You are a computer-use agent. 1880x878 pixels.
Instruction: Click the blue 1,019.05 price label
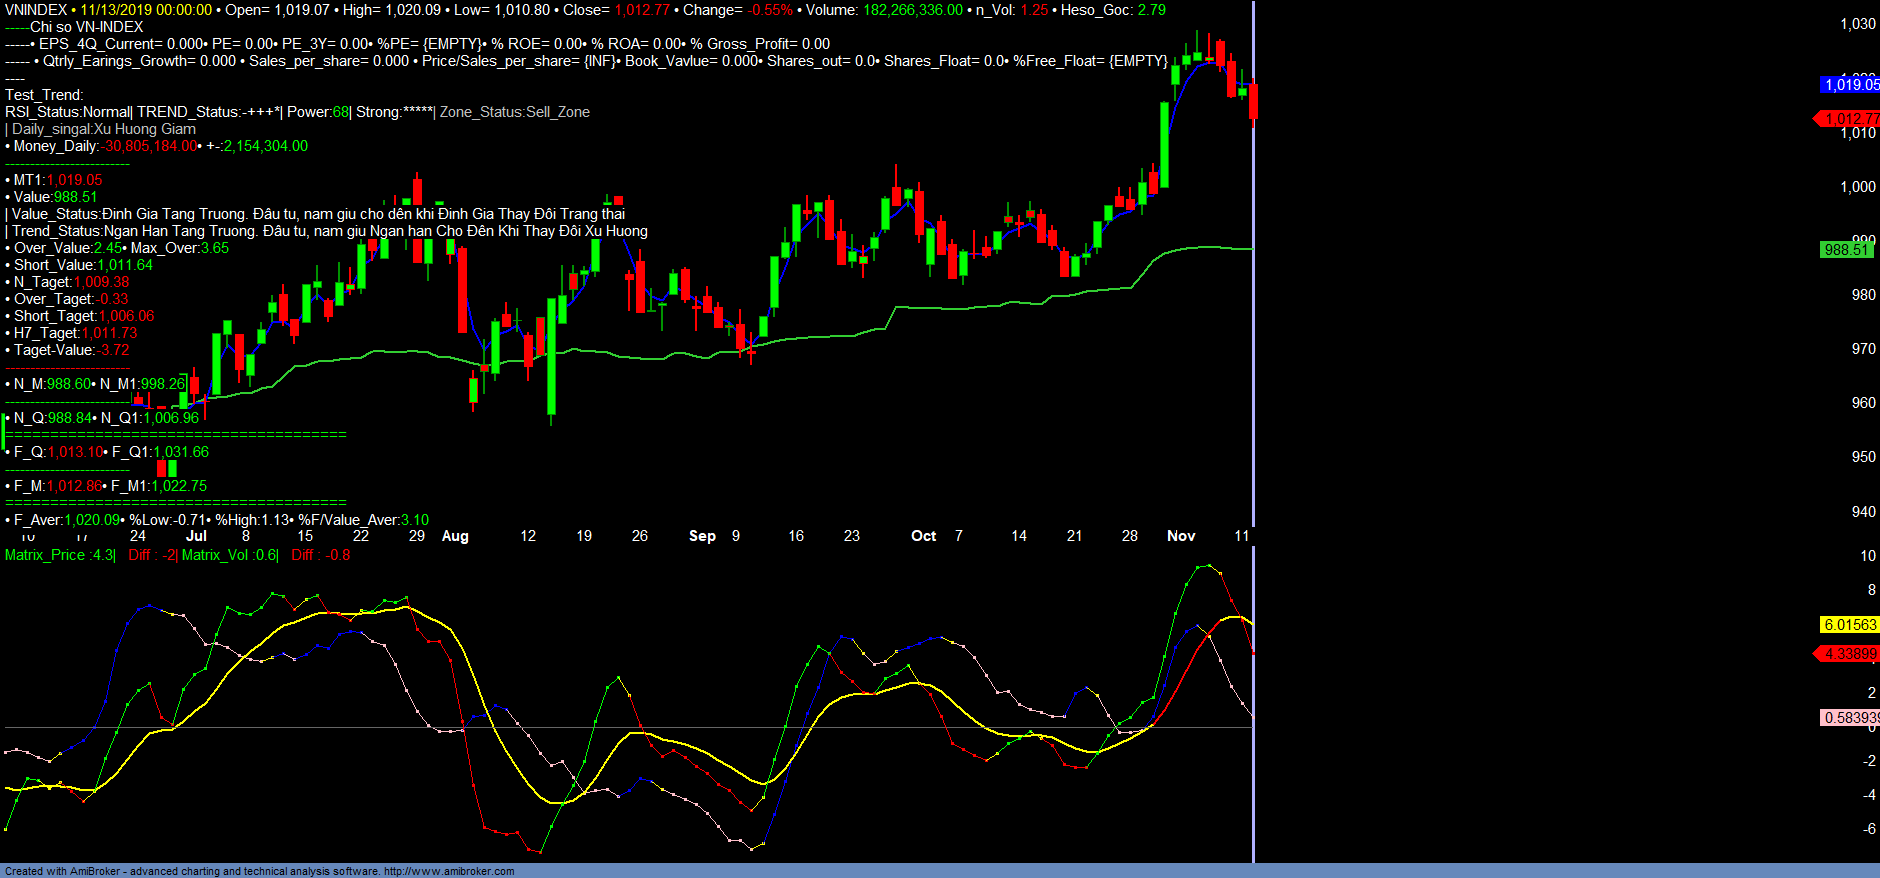tap(1850, 85)
